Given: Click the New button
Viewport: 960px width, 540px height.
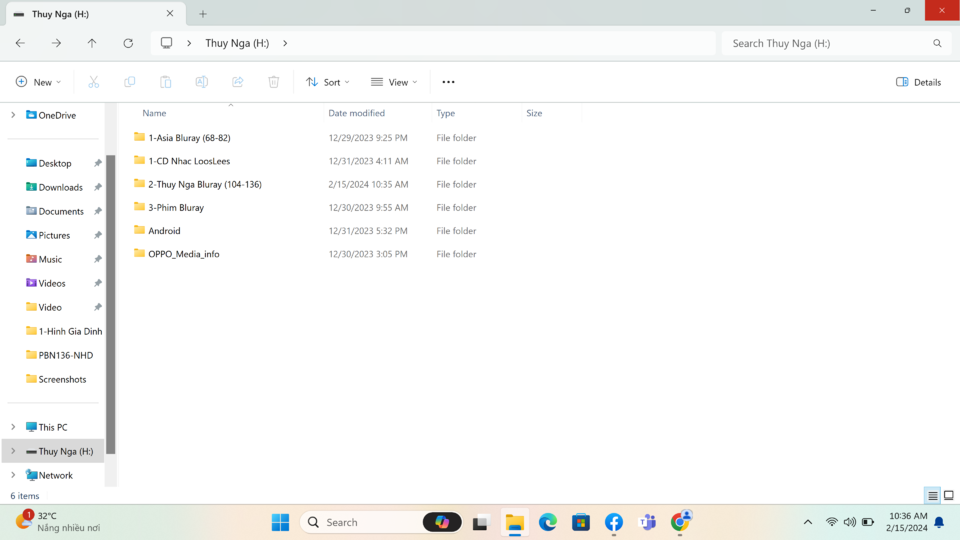Looking at the screenshot, I should click(x=38, y=82).
